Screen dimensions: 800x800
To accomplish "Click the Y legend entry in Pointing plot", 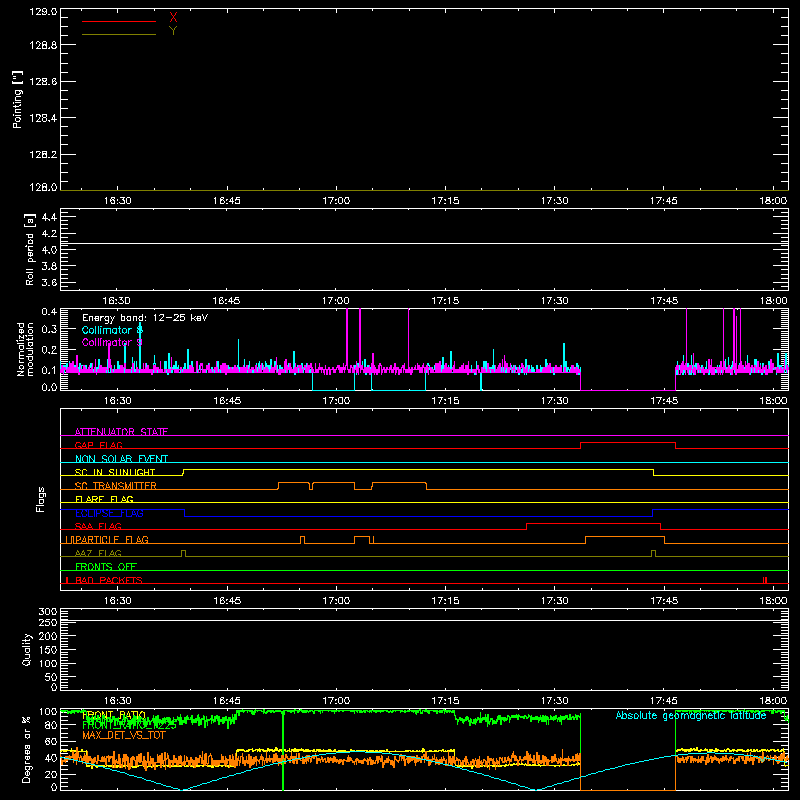I will (173, 31).
